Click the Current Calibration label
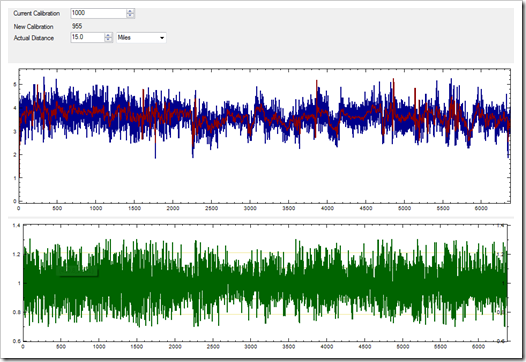Image resolution: width=526 pixels, height=362 pixels. click(x=37, y=13)
